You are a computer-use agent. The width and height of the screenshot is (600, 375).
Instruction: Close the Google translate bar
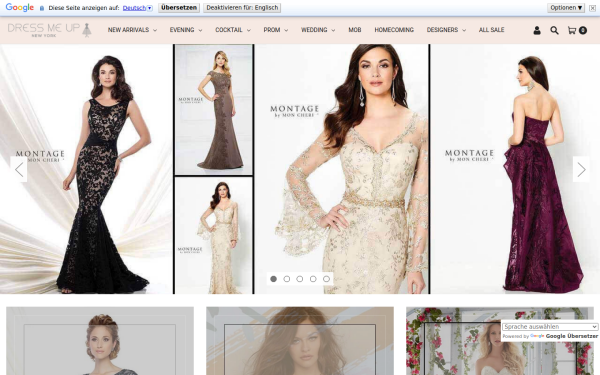[592, 8]
